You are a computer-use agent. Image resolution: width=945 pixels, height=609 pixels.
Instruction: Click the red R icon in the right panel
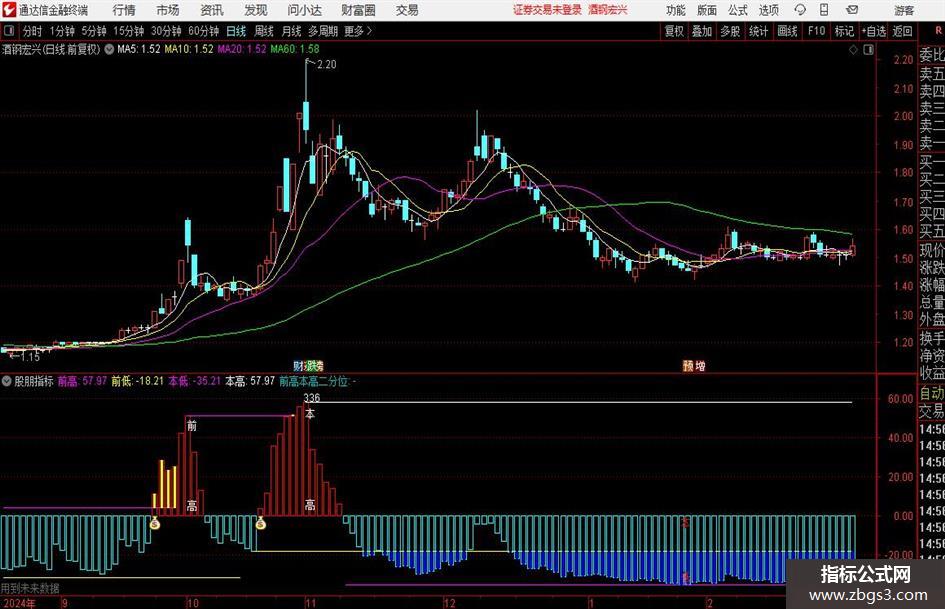click(938, 31)
